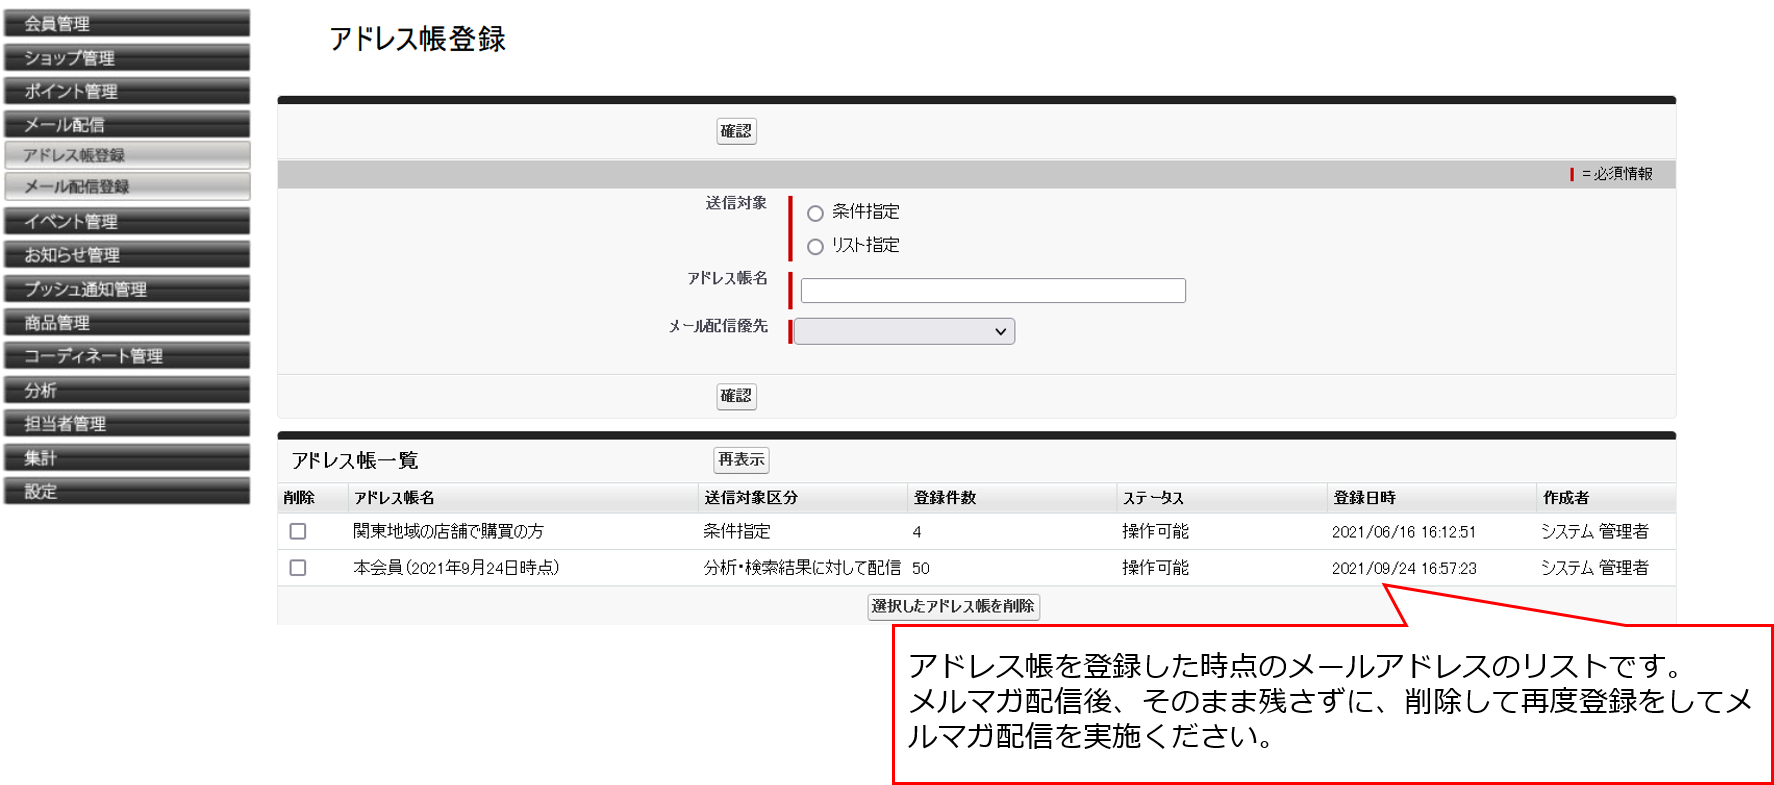Select the リスト指定 radio button
The height and width of the screenshot is (785, 1774).
(x=815, y=246)
